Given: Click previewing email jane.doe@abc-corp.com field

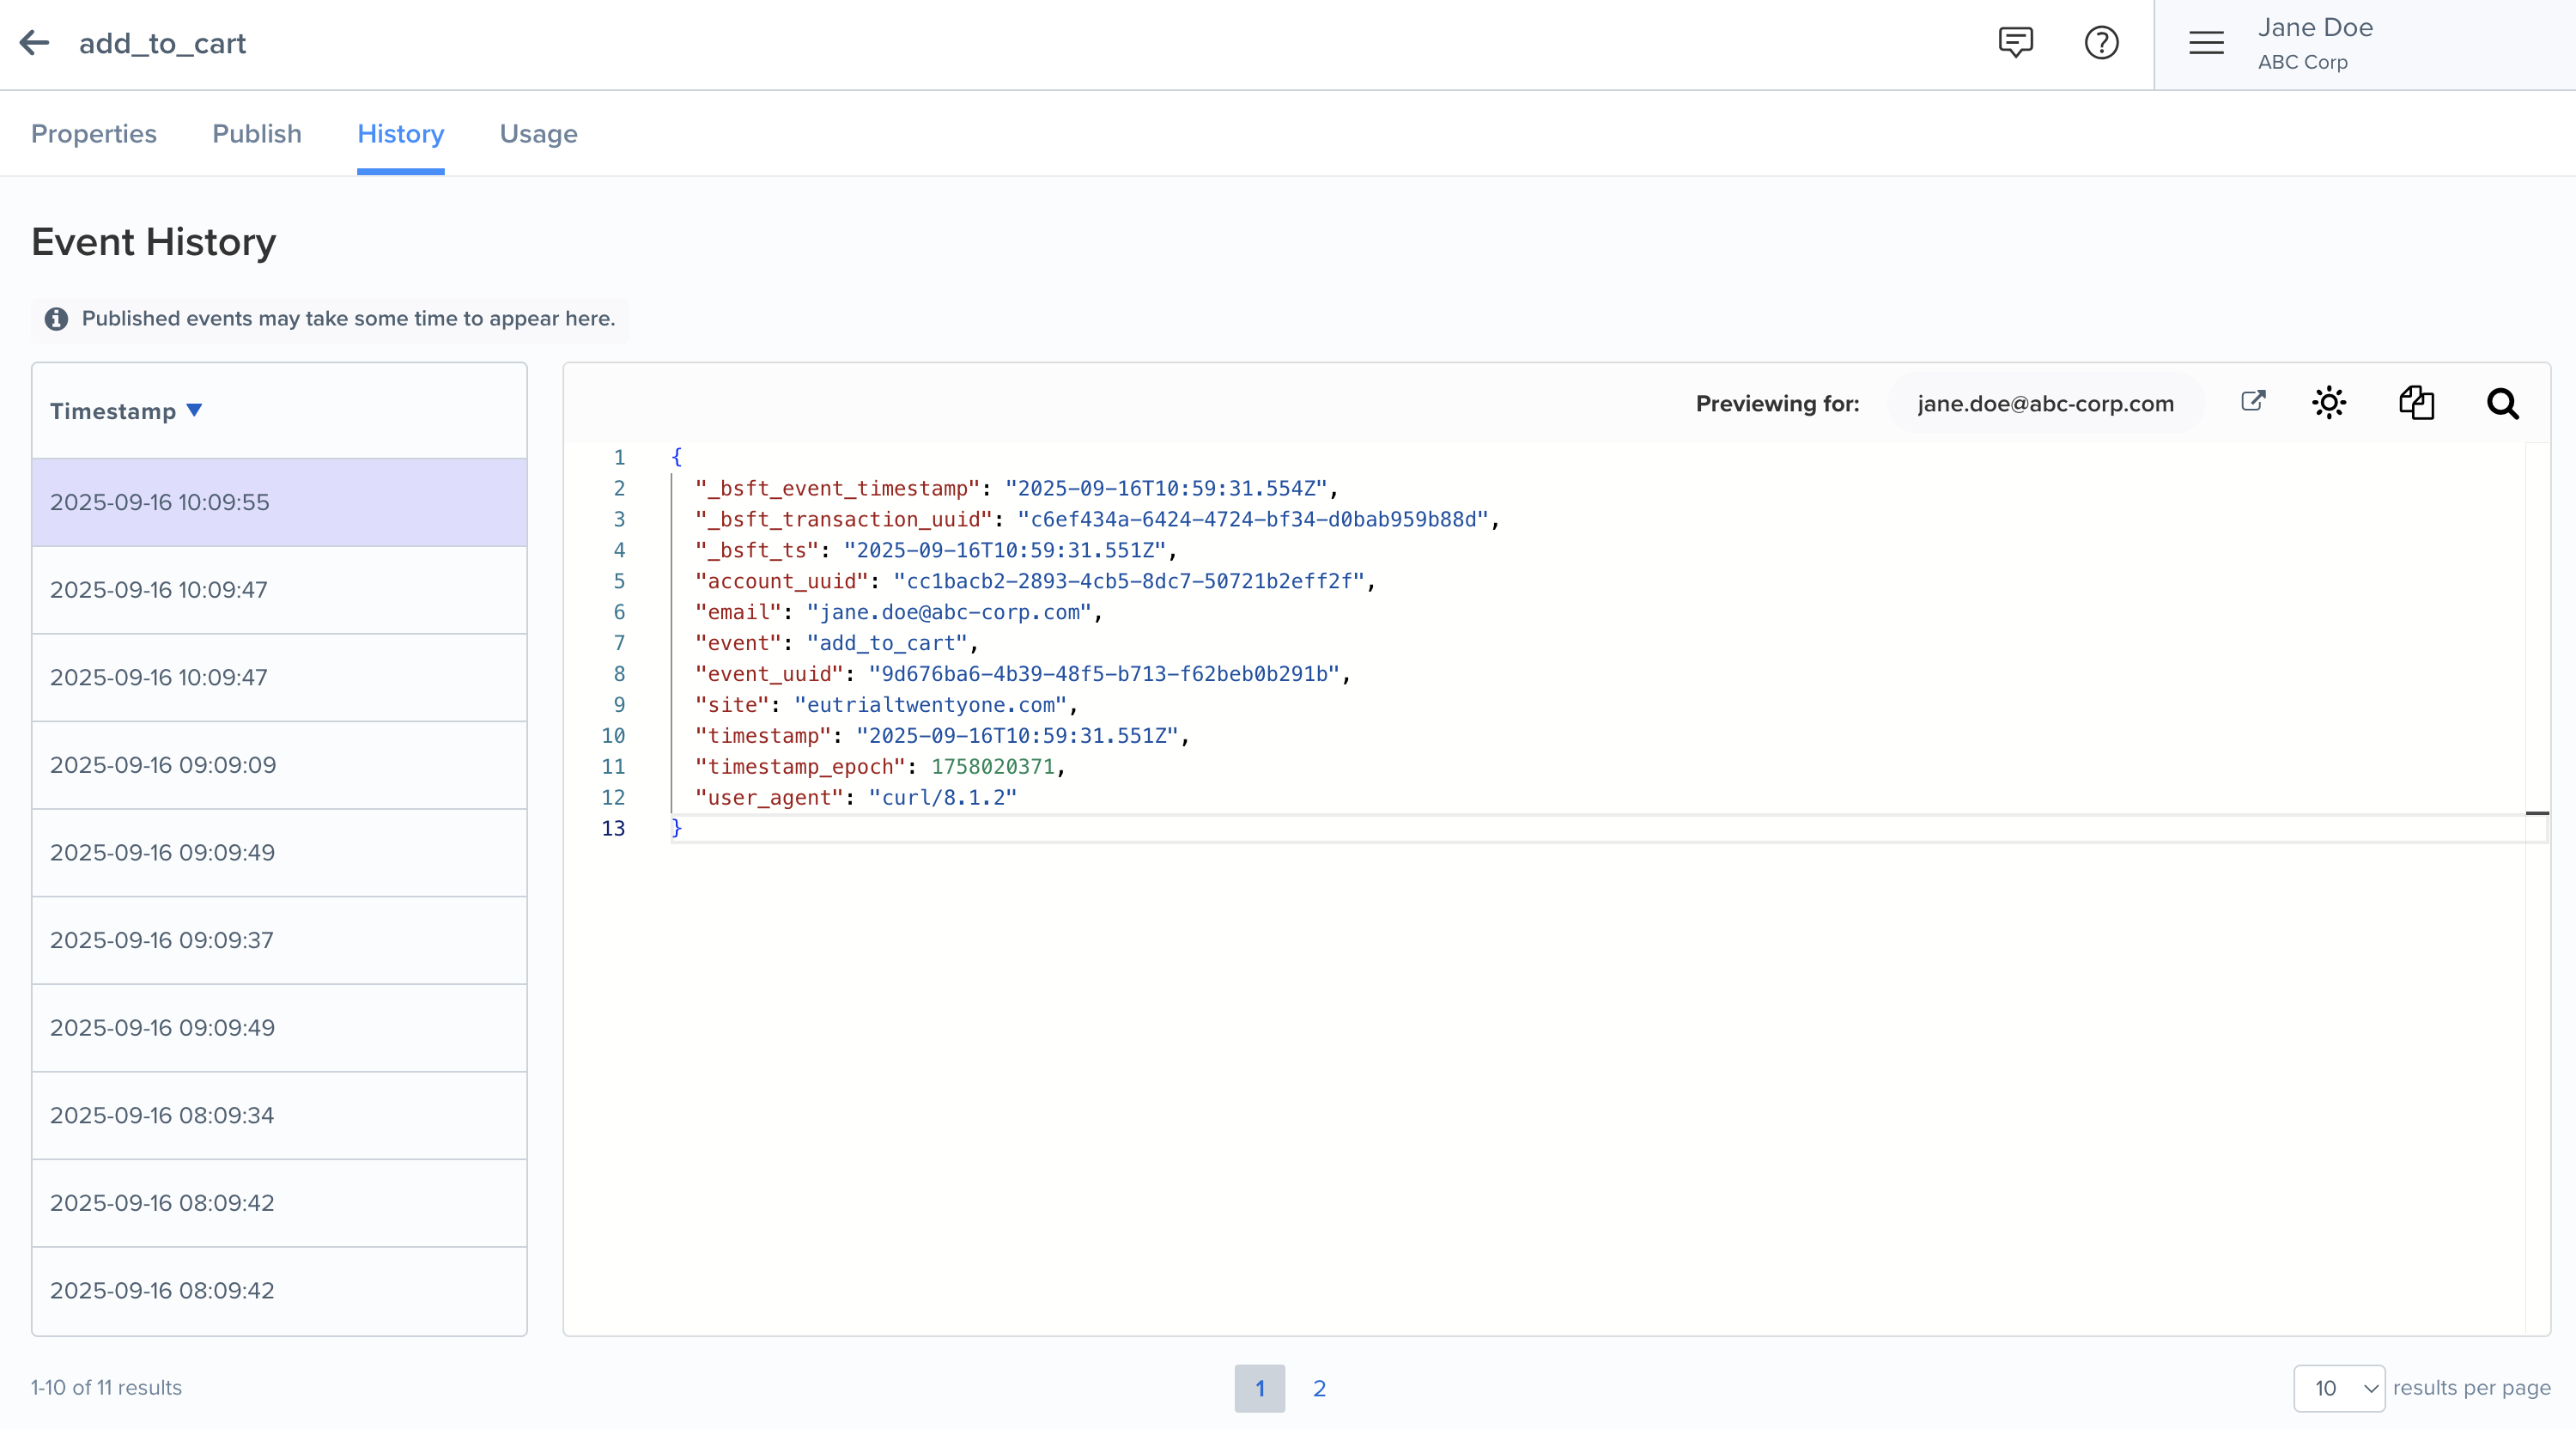Looking at the screenshot, I should (2045, 404).
